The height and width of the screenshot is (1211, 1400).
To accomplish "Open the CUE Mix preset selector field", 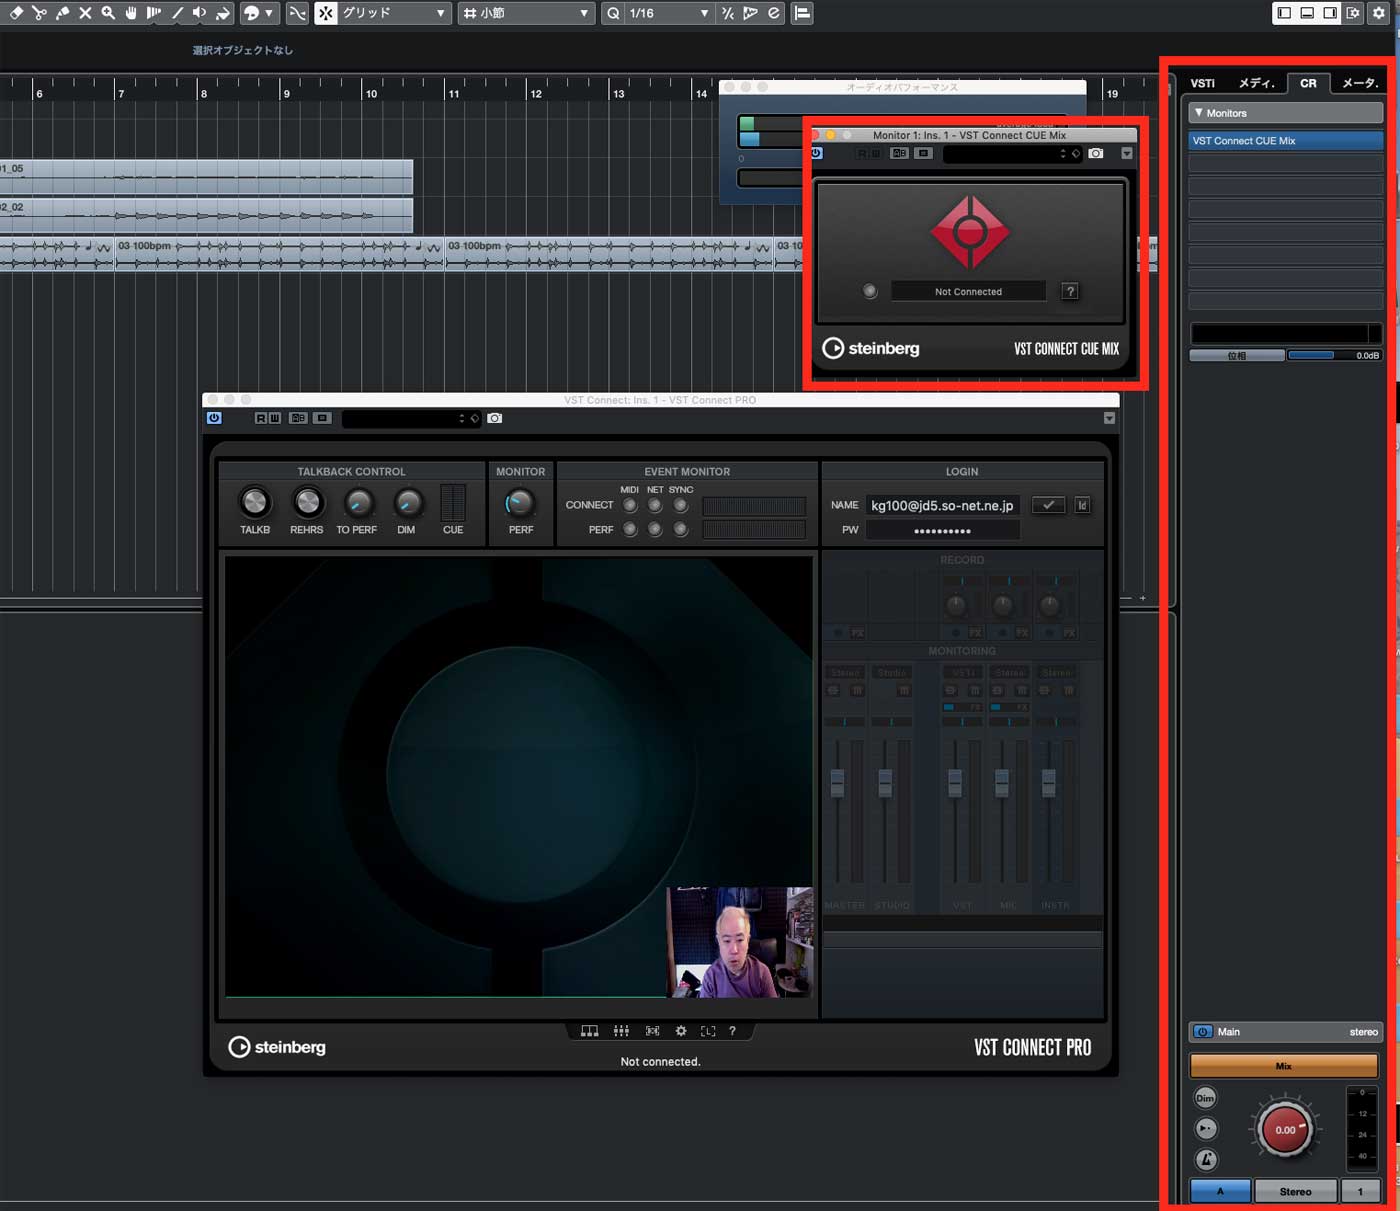I will pos(1013,154).
